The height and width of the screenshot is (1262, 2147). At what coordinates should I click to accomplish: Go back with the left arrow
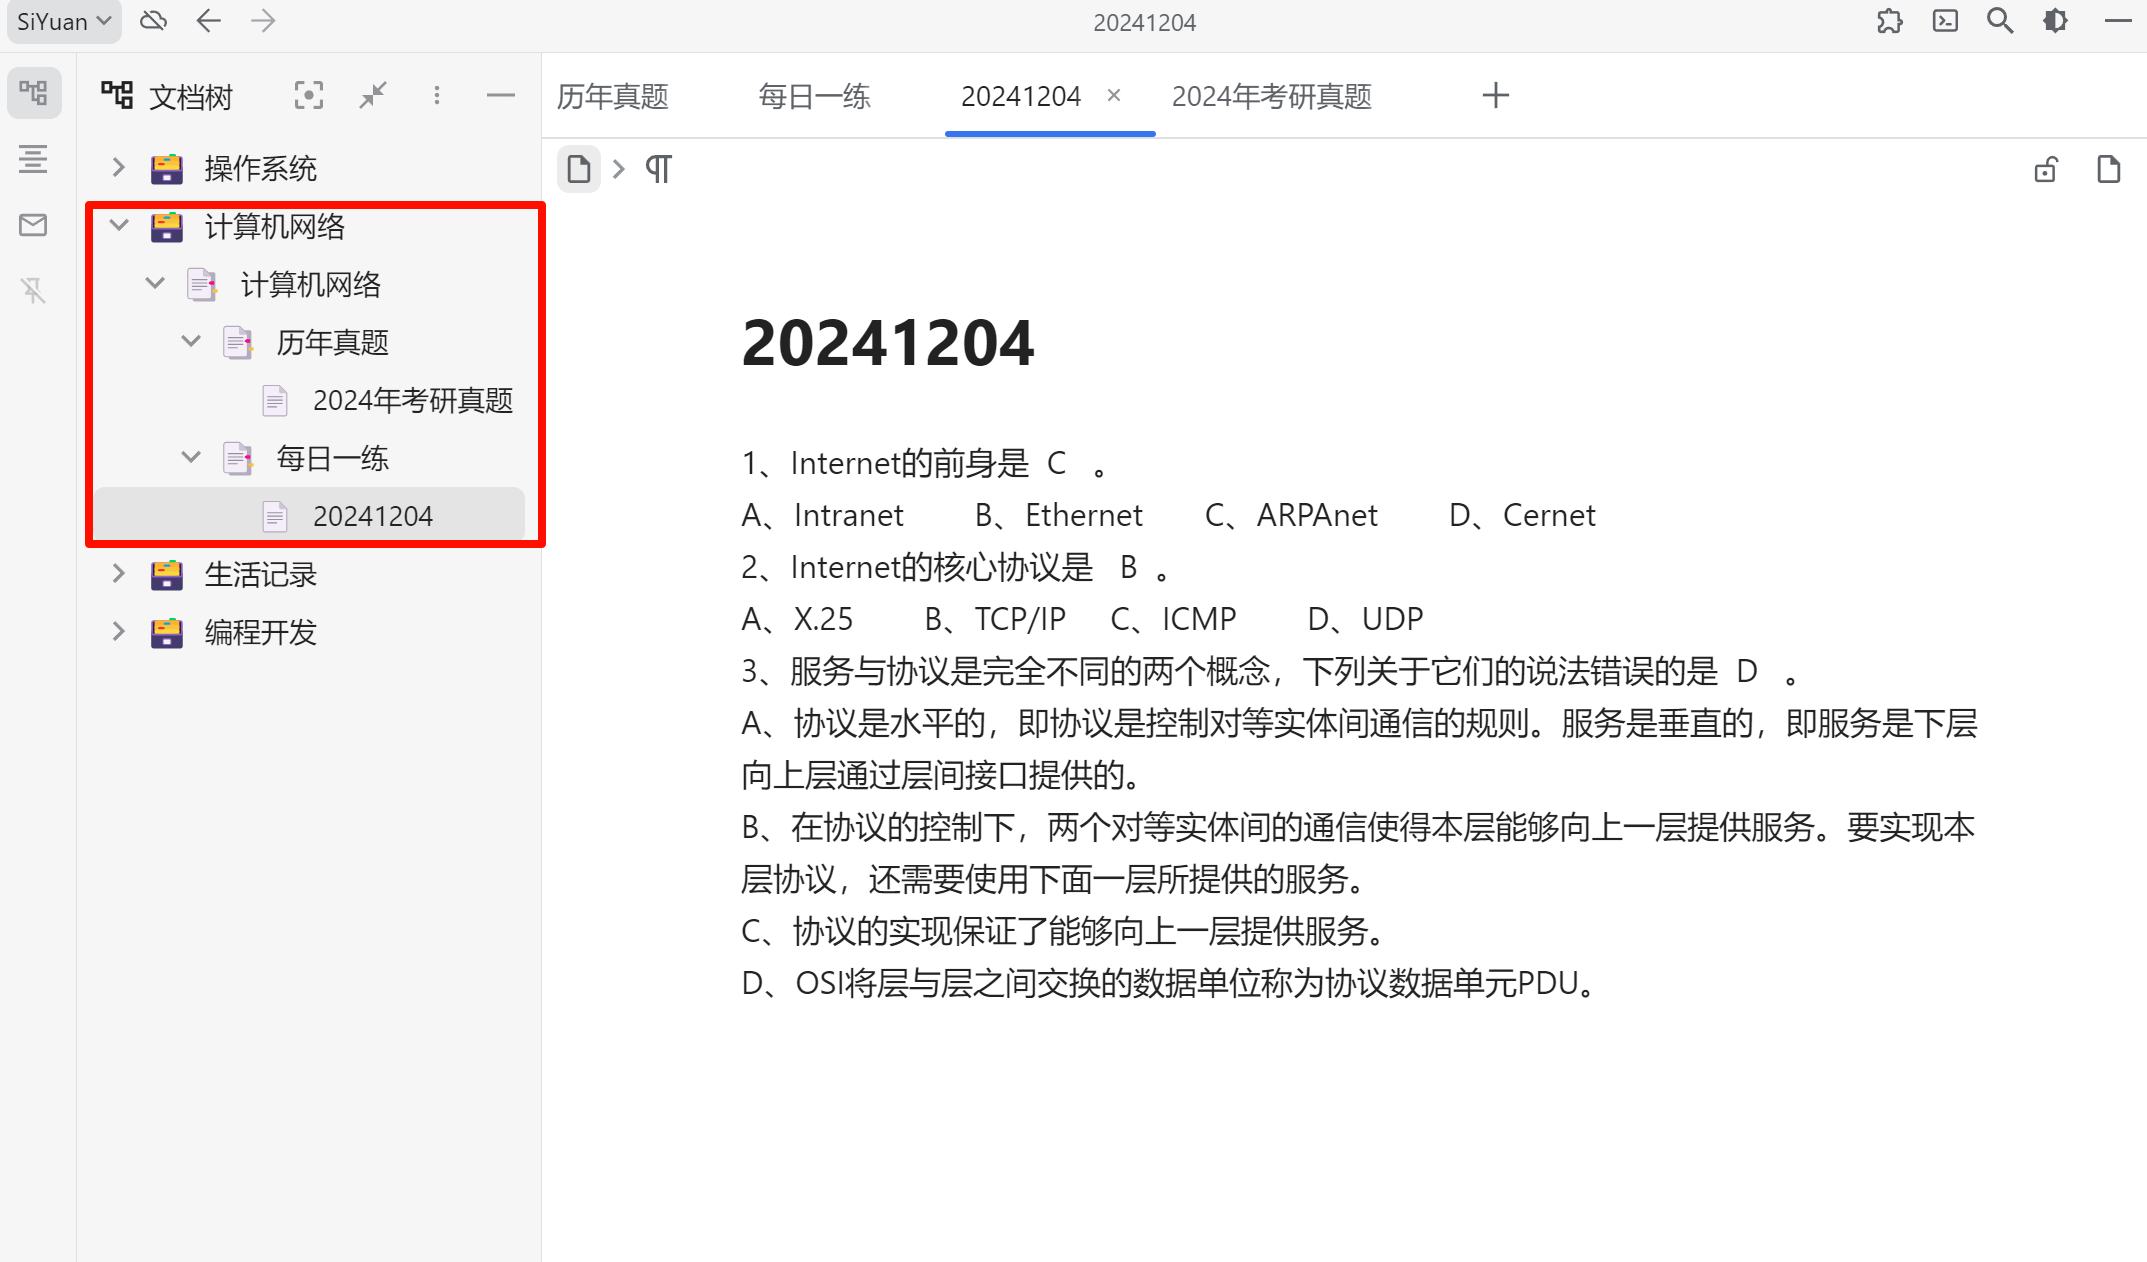(208, 21)
